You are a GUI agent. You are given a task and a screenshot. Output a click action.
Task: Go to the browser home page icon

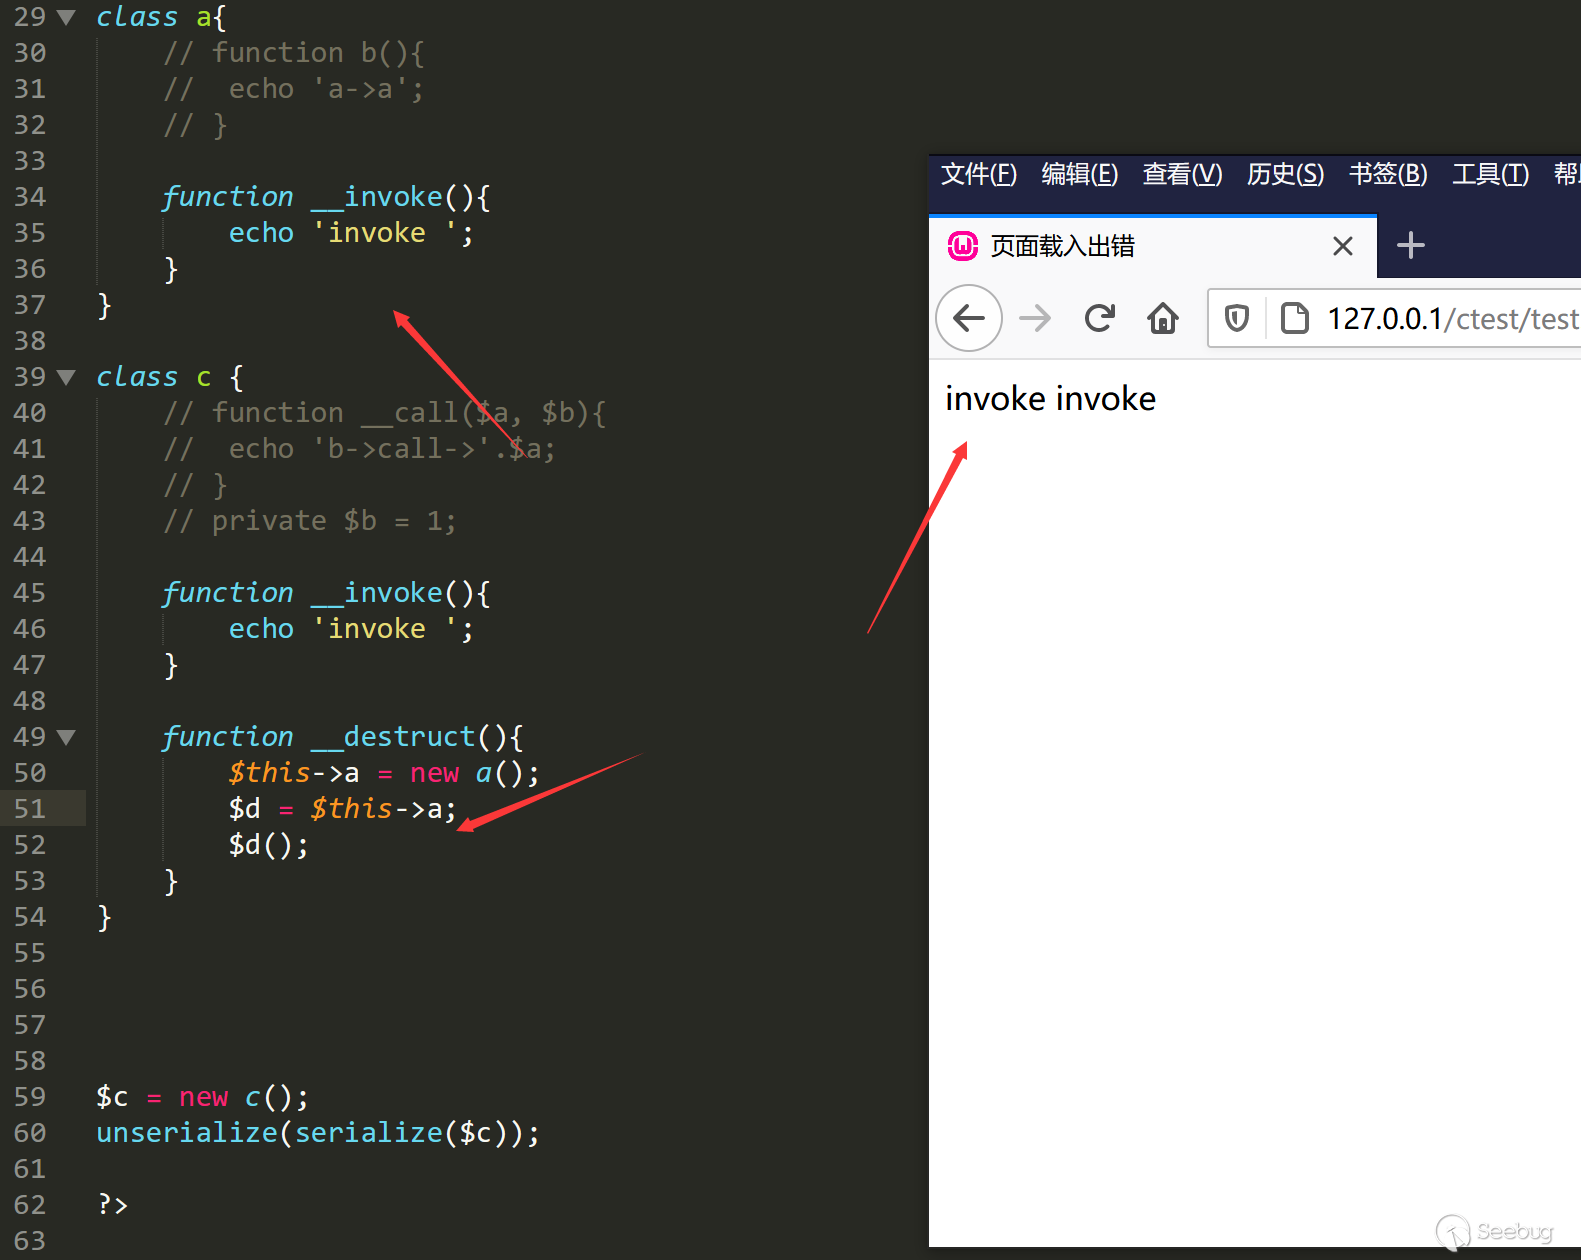coord(1162,318)
